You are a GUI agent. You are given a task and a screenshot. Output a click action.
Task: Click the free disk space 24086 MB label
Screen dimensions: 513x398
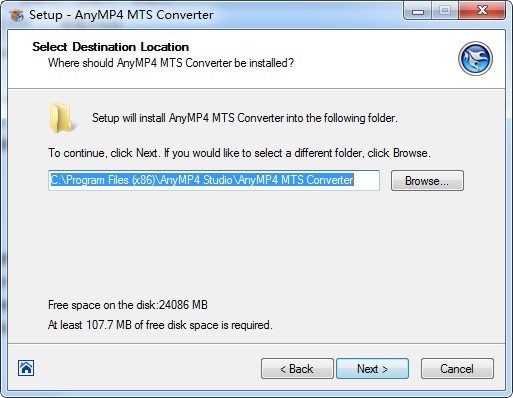(x=128, y=305)
